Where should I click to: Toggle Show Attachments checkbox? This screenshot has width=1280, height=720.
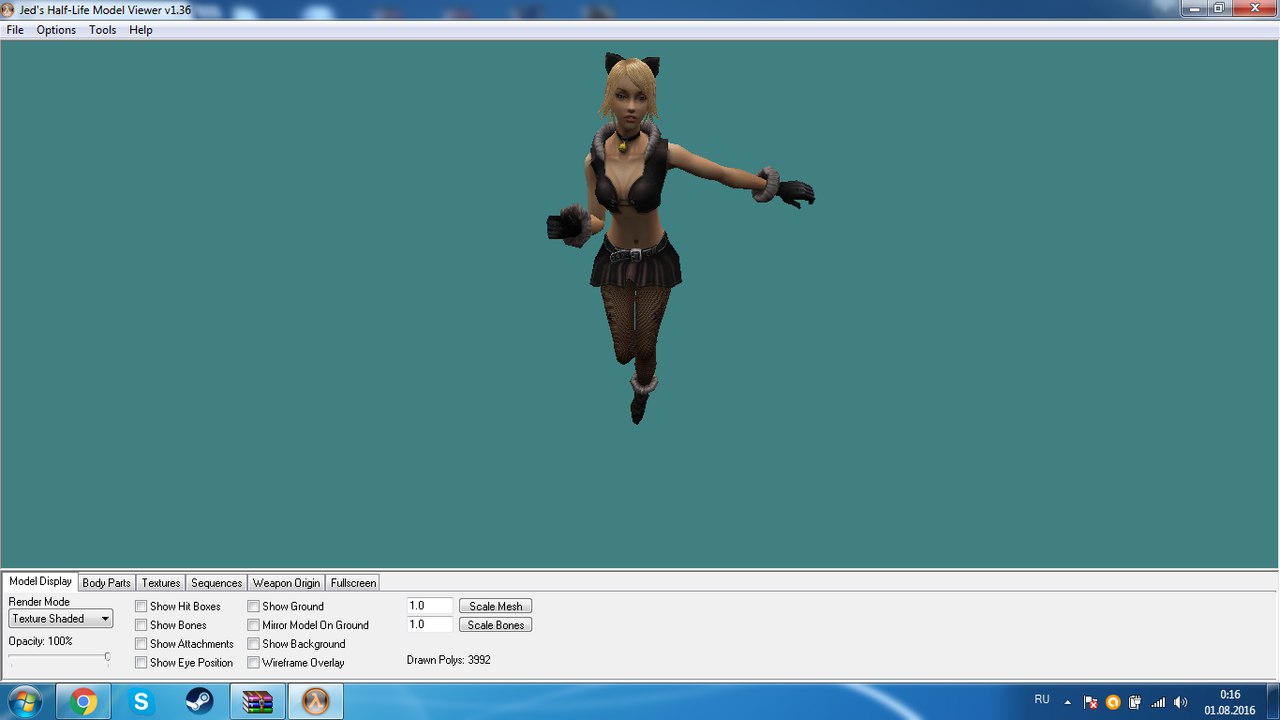[x=141, y=644]
